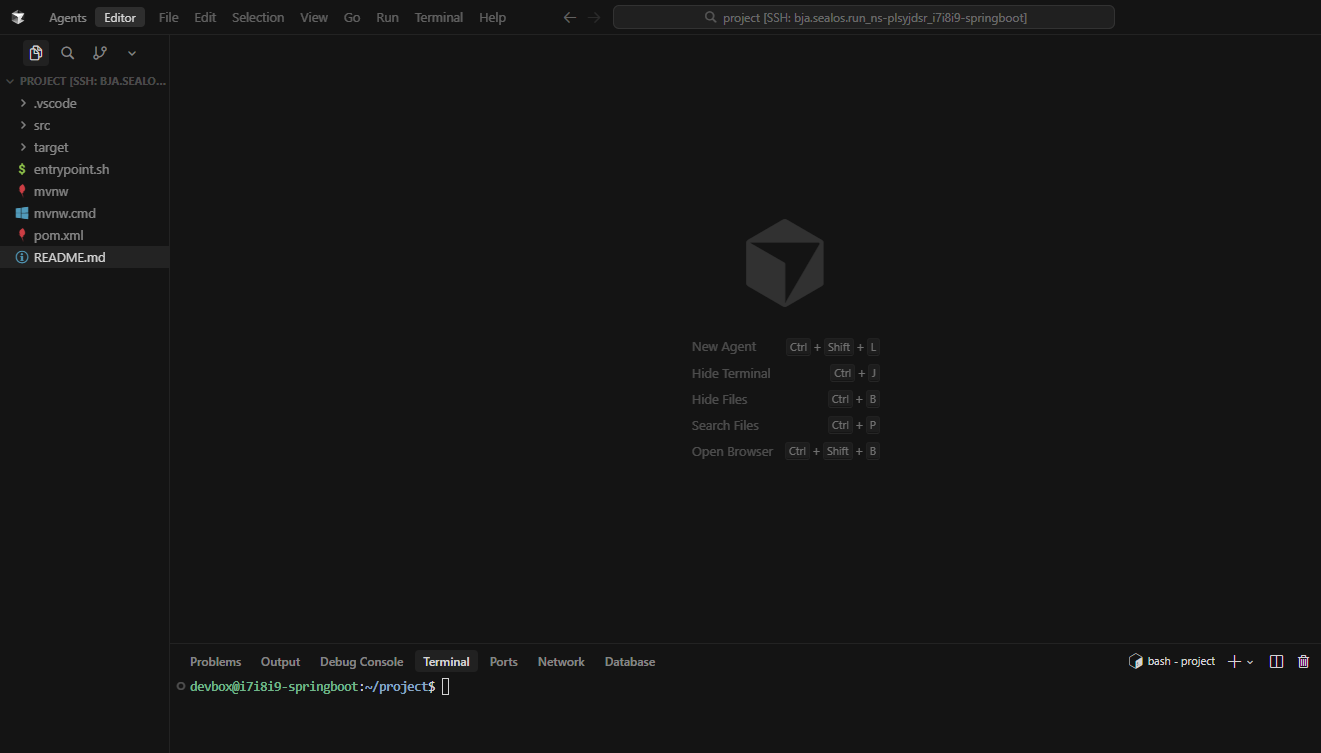Image resolution: width=1321 pixels, height=753 pixels.
Task: Switch to Editor mode
Action: coord(120,17)
